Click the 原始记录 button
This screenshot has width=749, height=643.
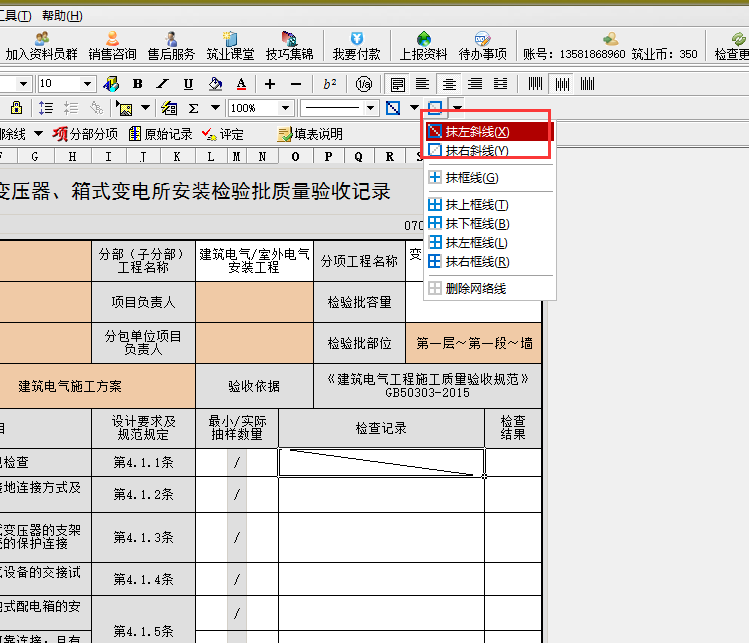[x=160, y=134]
